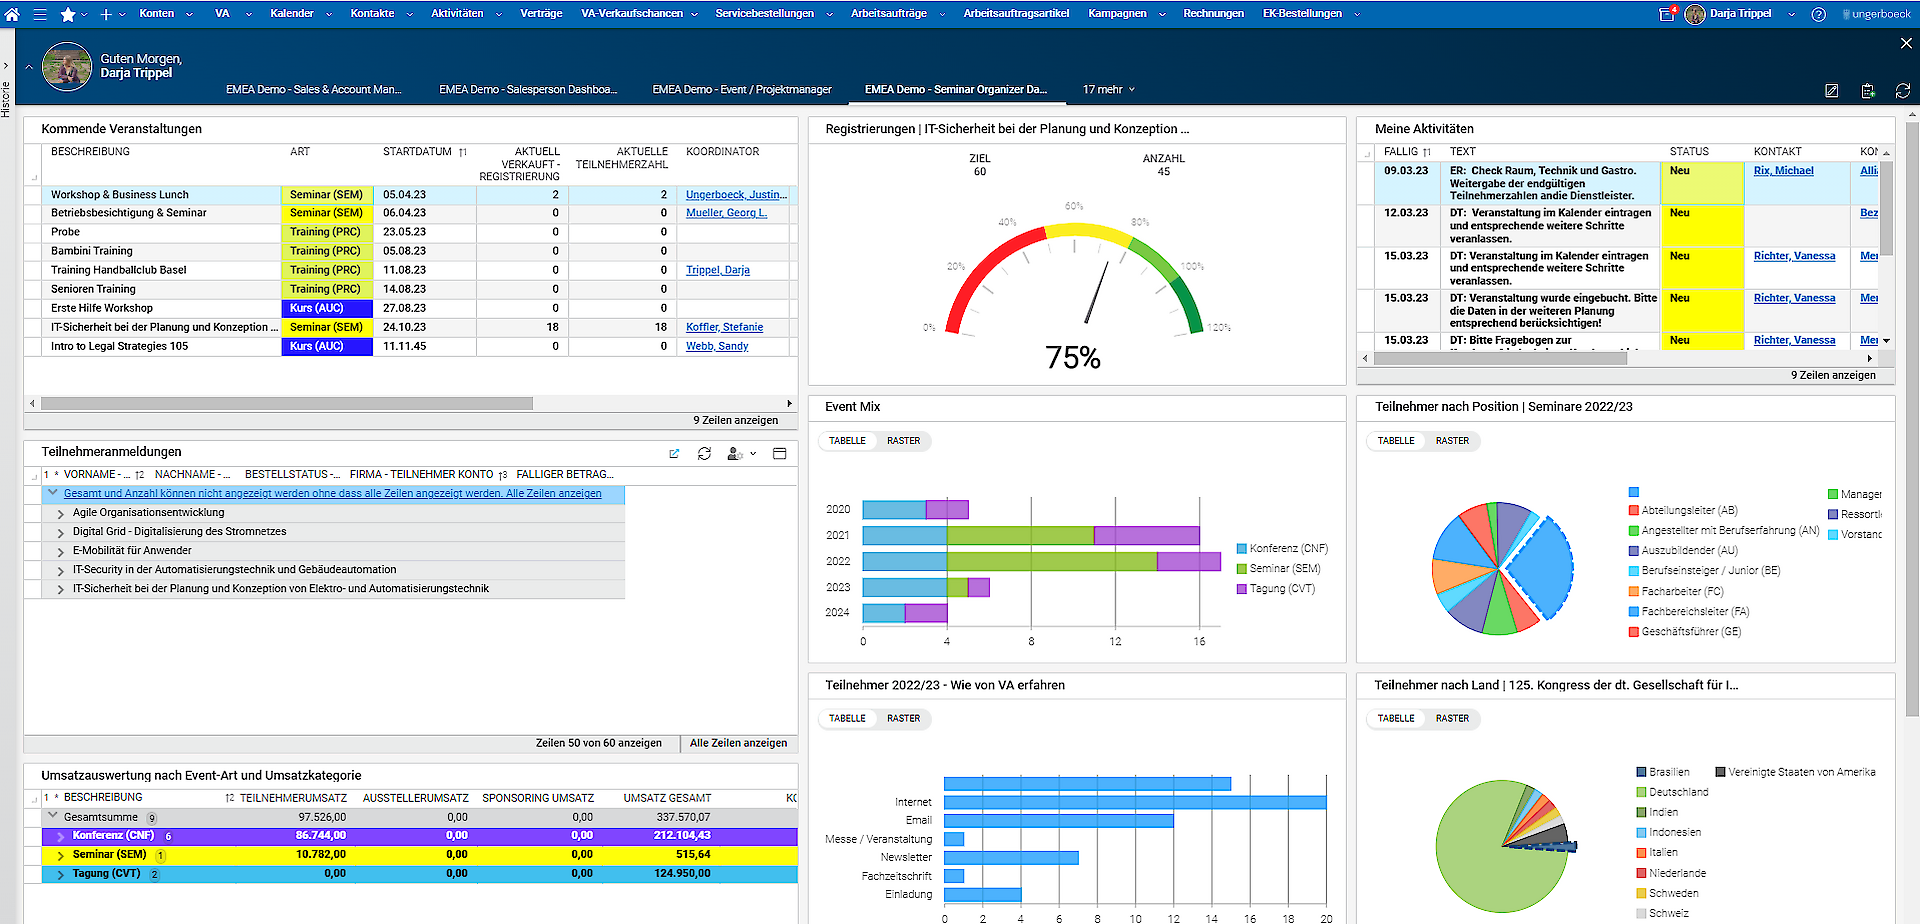Switch to EMEA Demo - Salesperson Dashboard tab
The height and width of the screenshot is (924, 1920).
point(528,90)
